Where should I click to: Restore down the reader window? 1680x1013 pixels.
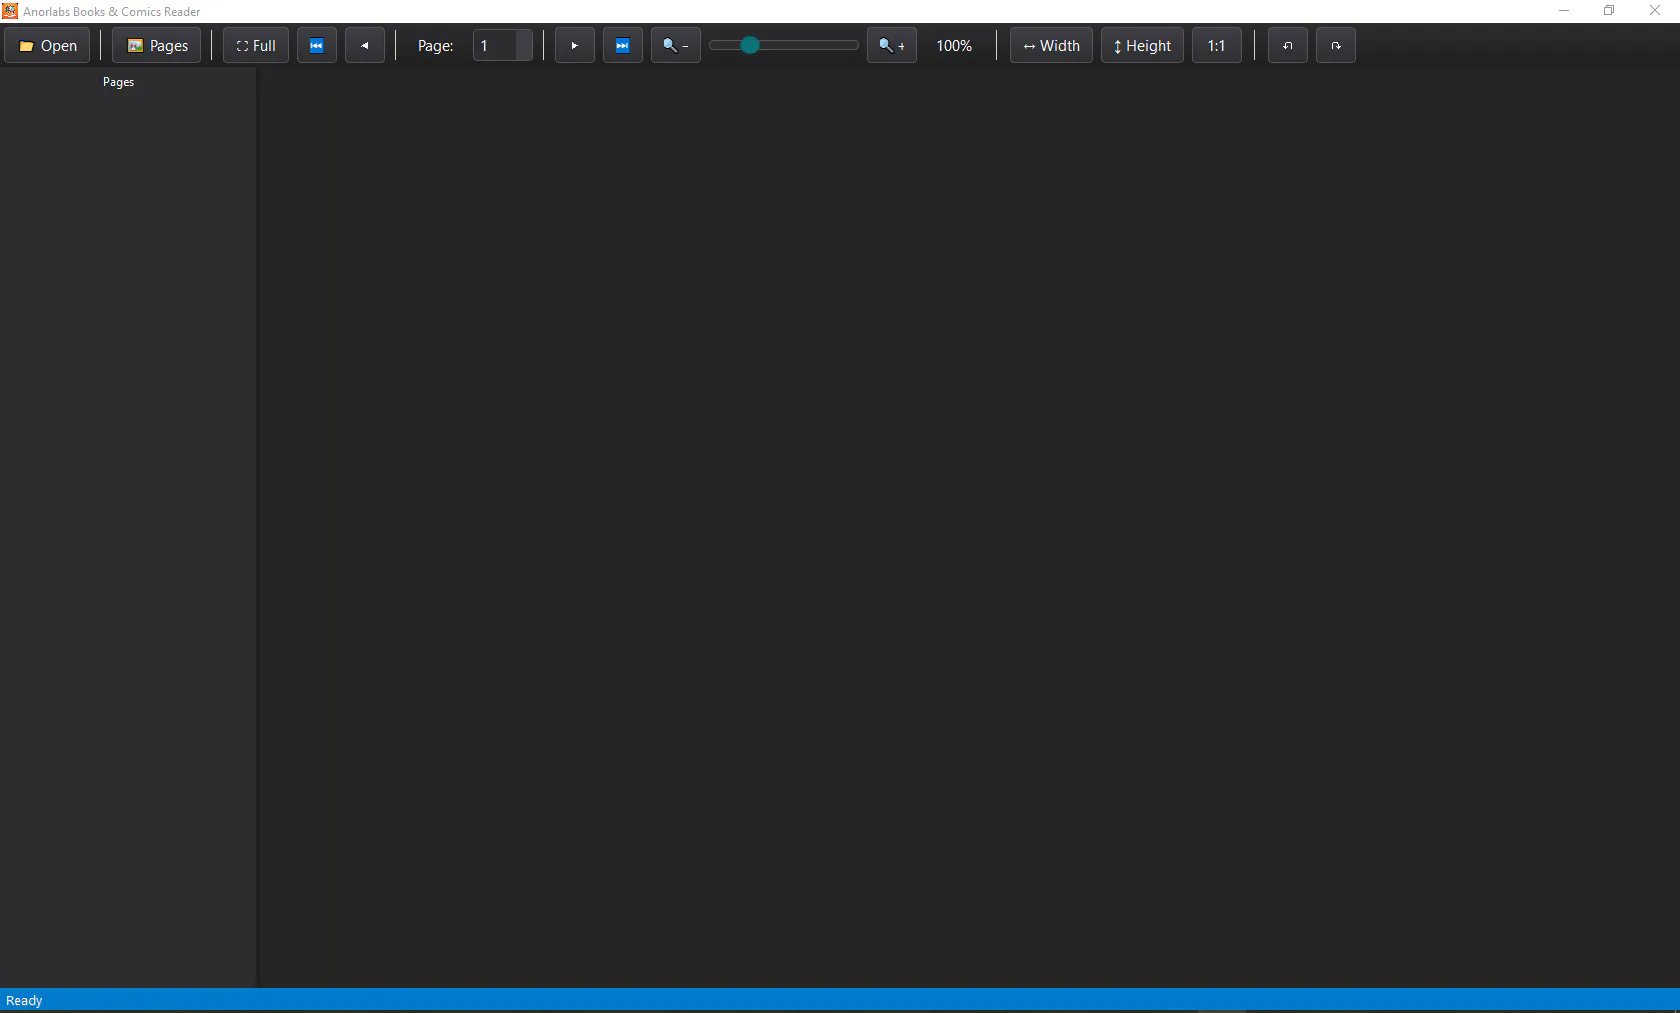[x=1609, y=11]
